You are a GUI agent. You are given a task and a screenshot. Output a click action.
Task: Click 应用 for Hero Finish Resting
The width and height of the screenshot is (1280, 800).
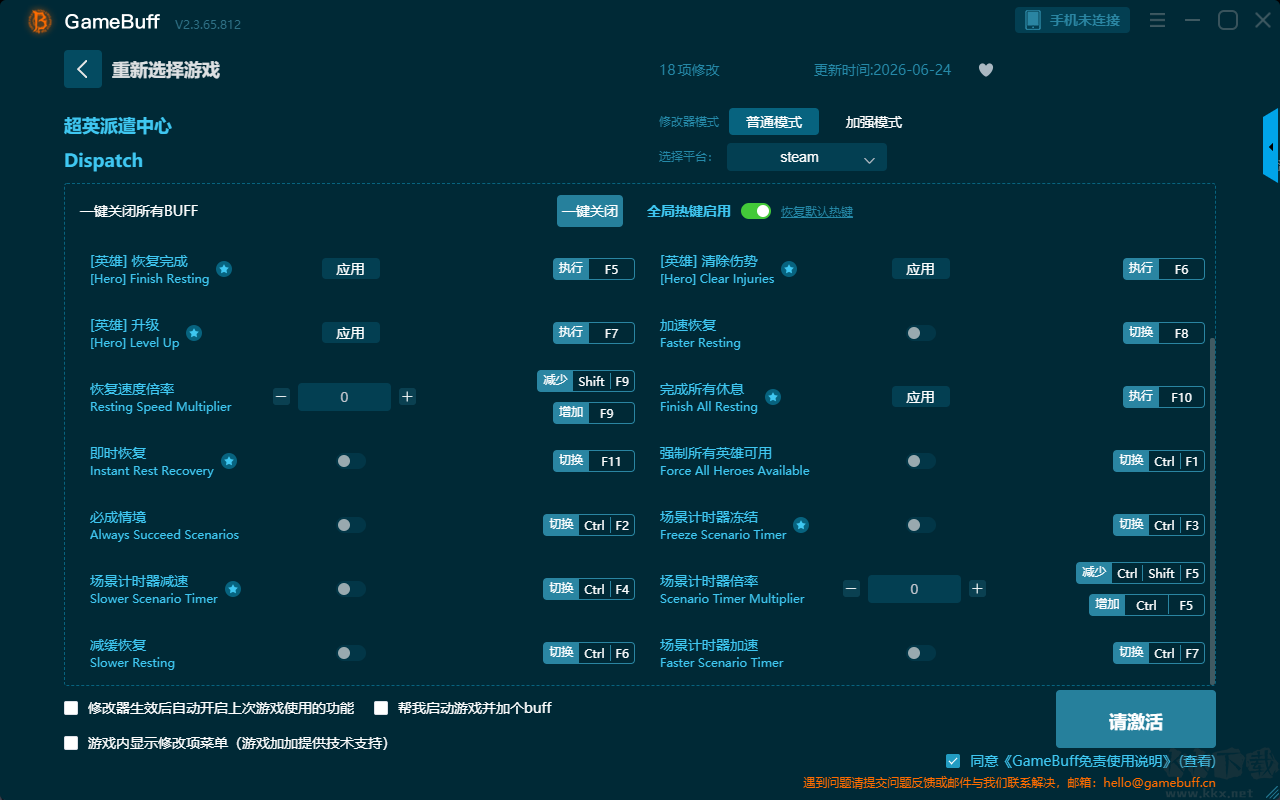click(x=351, y=269)
